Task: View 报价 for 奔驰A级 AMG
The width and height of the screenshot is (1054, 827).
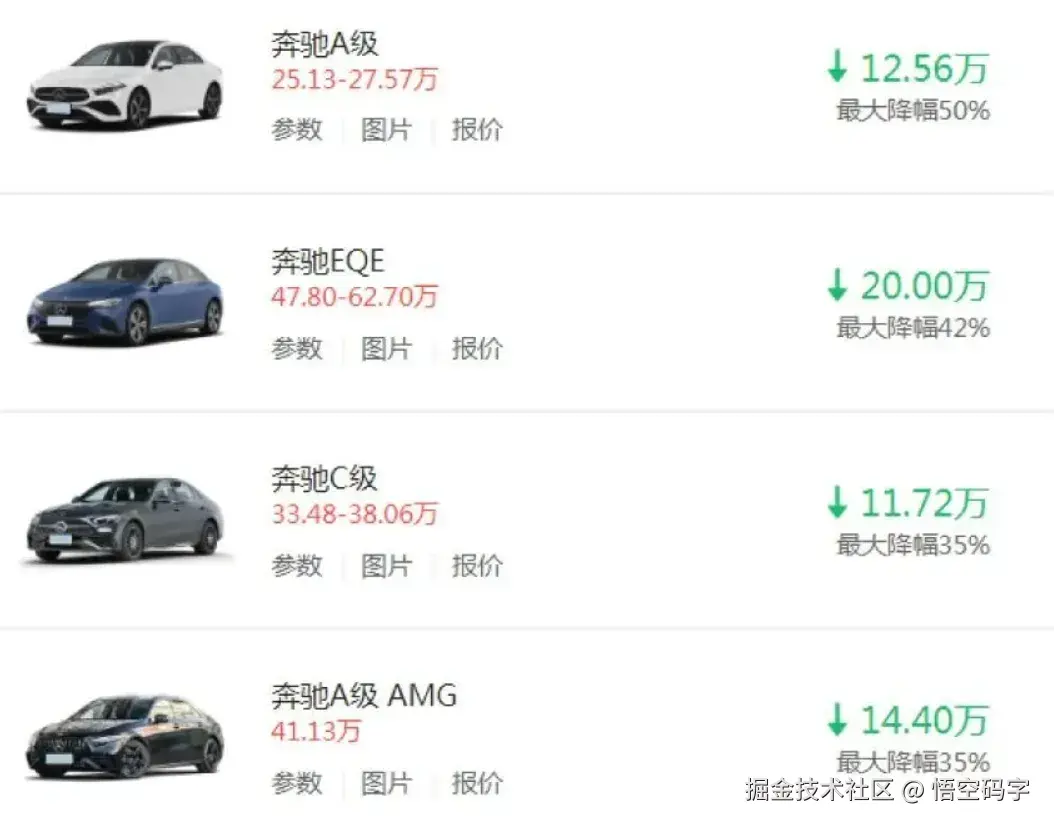Action: point(477,783)
